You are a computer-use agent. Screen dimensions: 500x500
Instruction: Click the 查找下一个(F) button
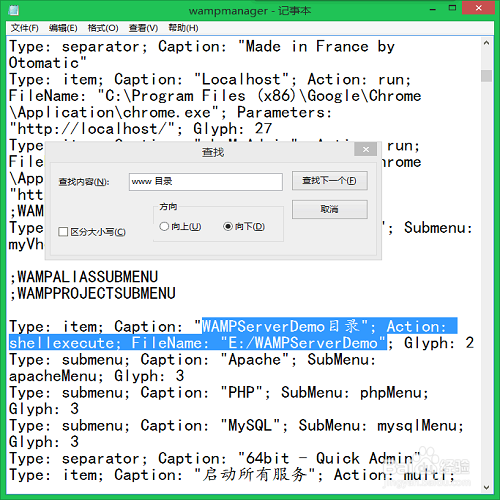pyautogui.click(x=330, y=181)
